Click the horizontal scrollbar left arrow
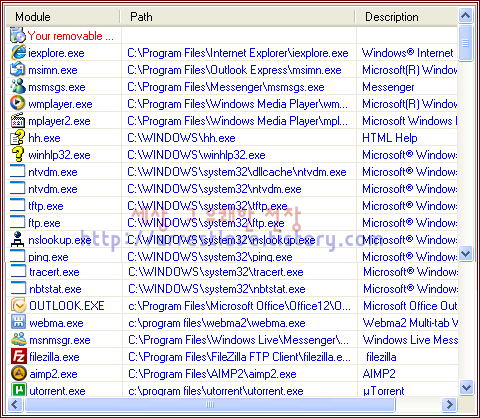The width and height of the screenshot is (480, 418). [15, 405]
